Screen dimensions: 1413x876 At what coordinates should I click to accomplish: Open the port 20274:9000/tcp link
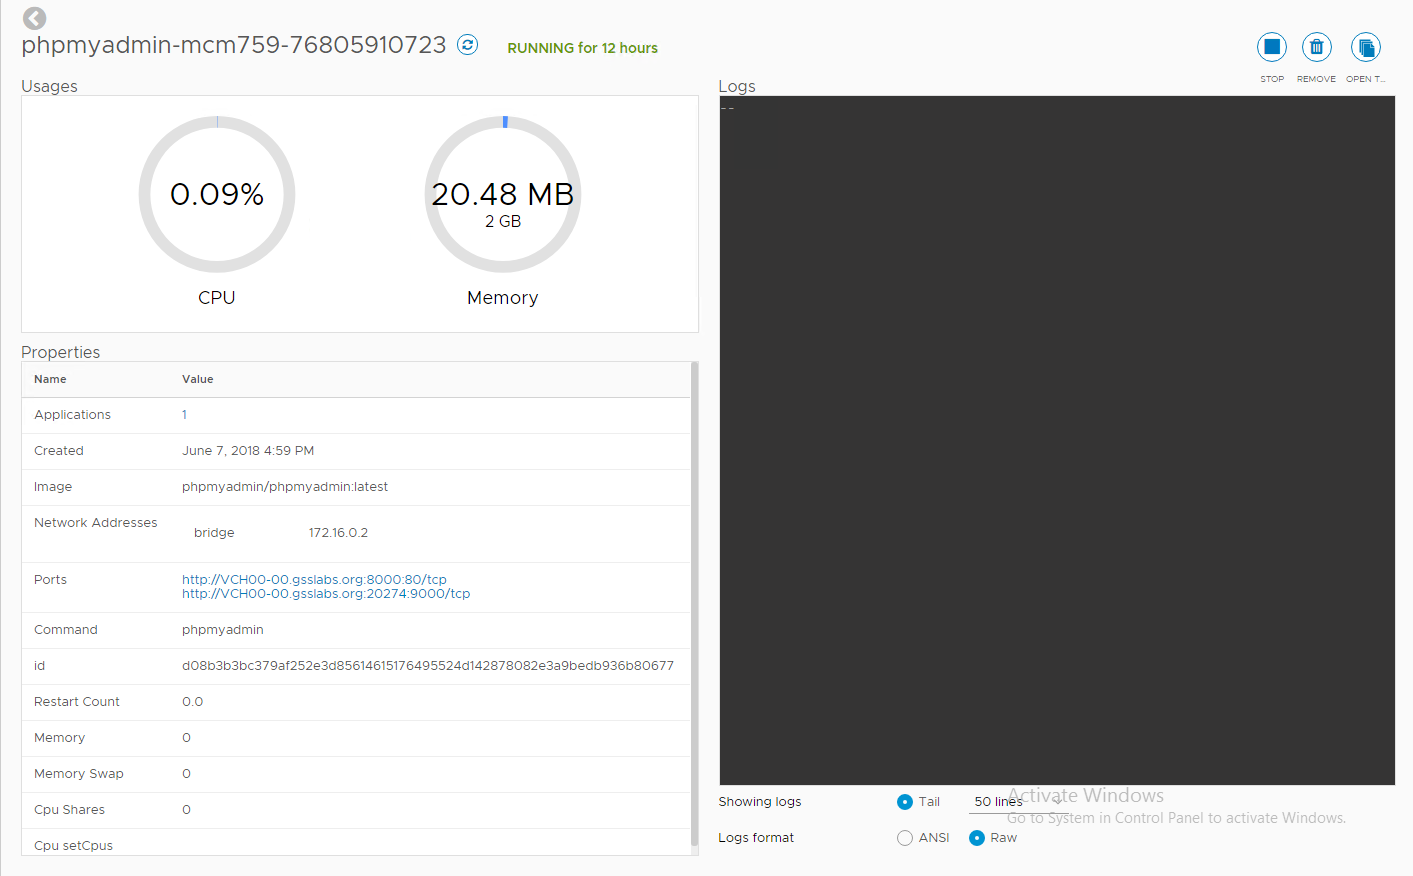(x=326, y=594)
